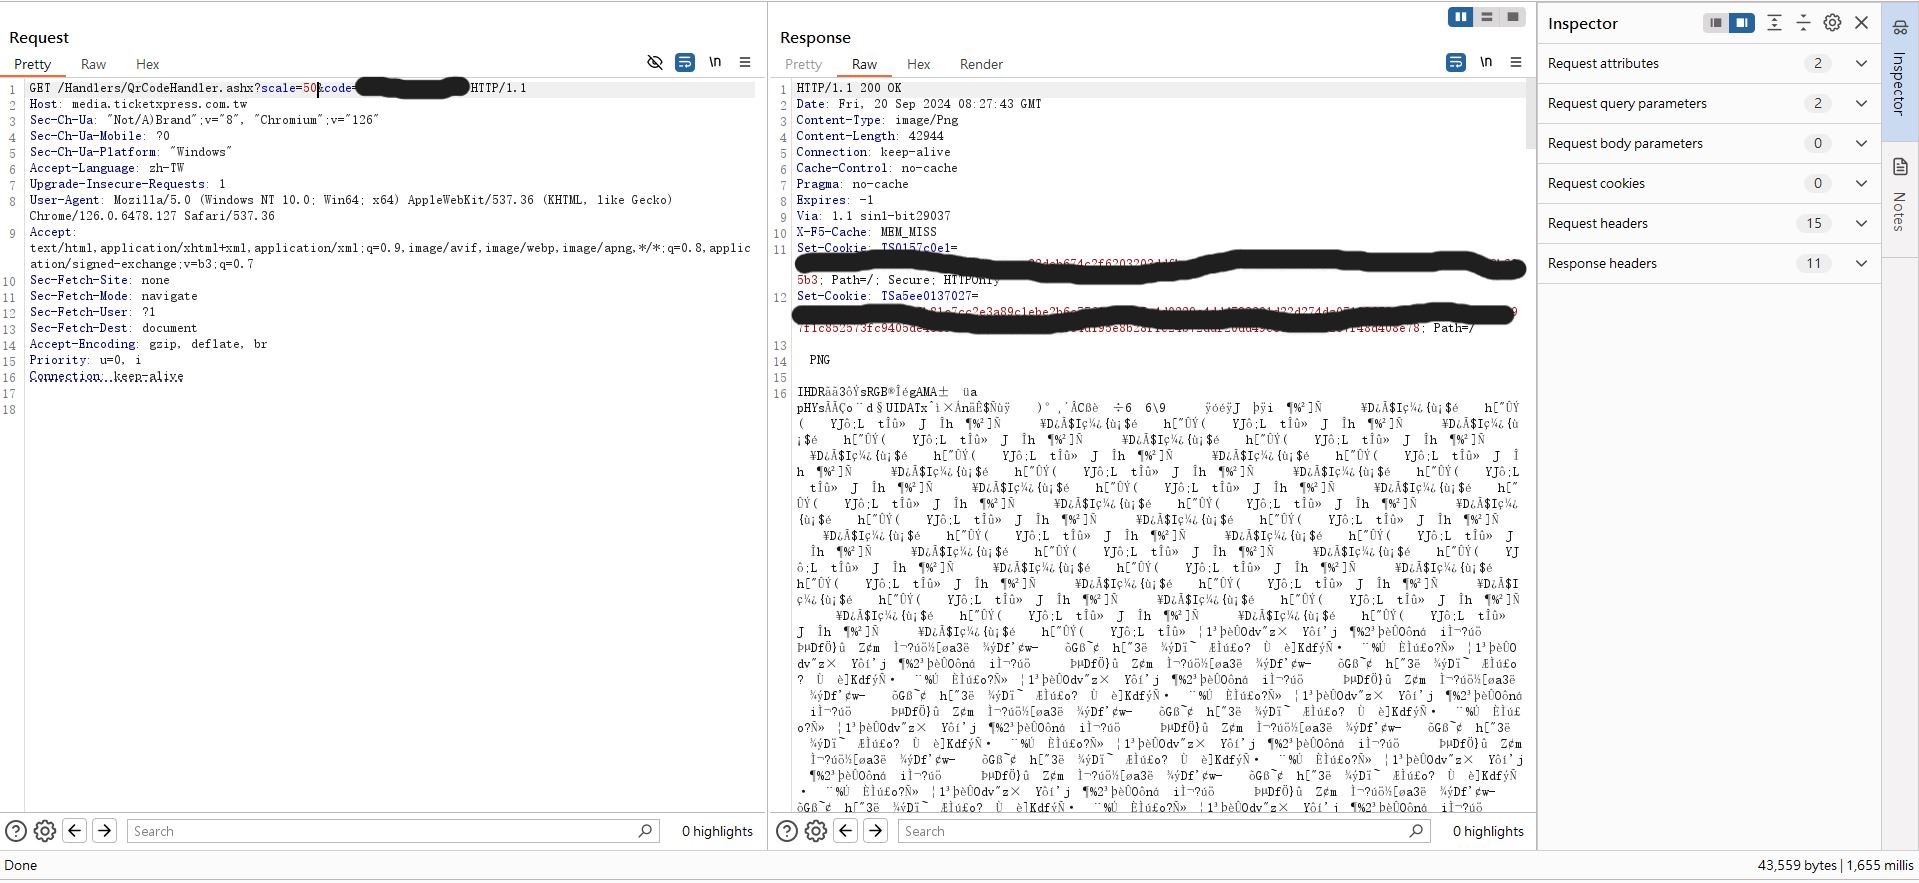This screenshot has height=883, width=1919.
Task: Open search settings gear under Request pane
Action: pyautogui.click(x=45, y=831)
